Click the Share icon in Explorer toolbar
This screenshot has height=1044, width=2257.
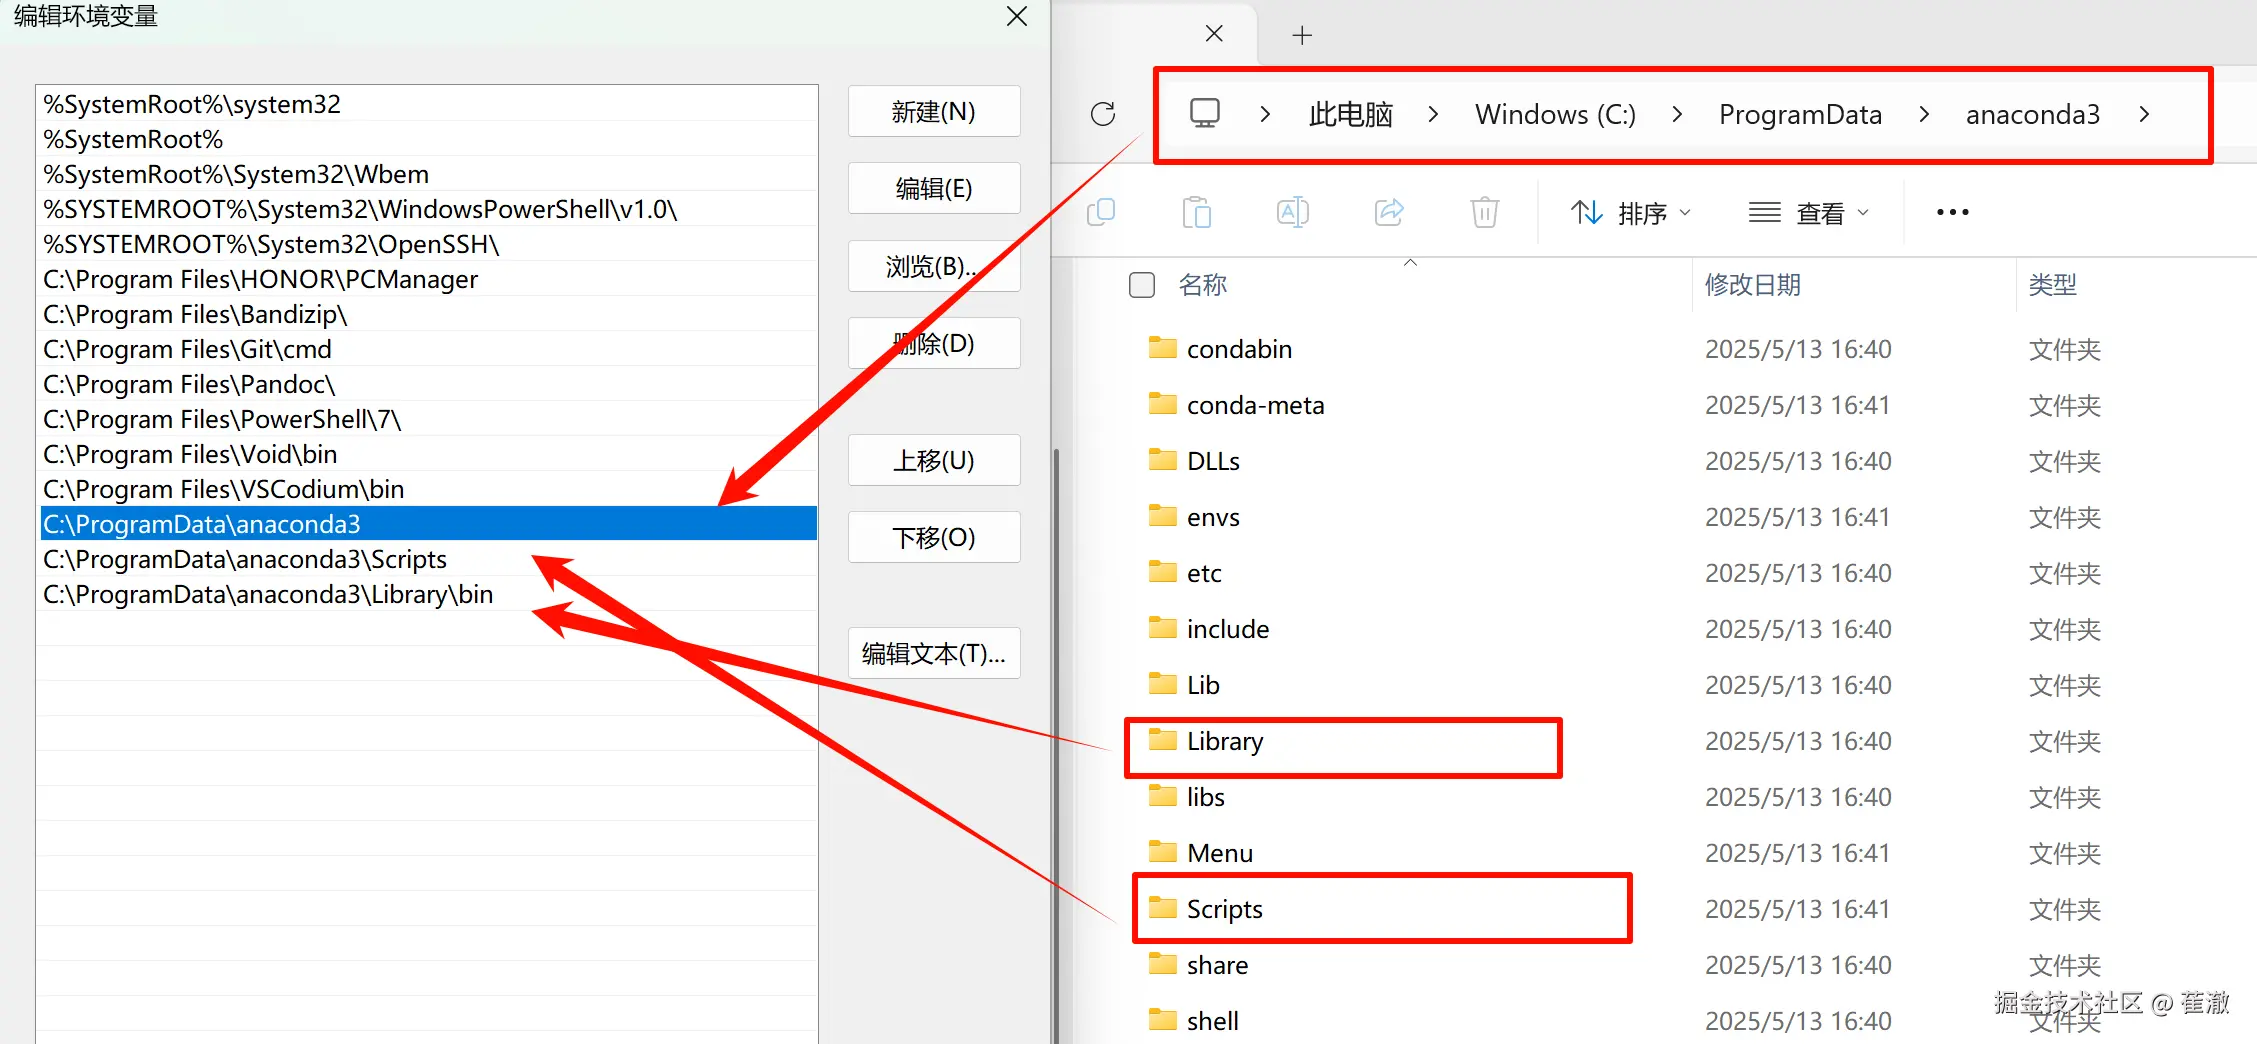(x=1389, y=212)
